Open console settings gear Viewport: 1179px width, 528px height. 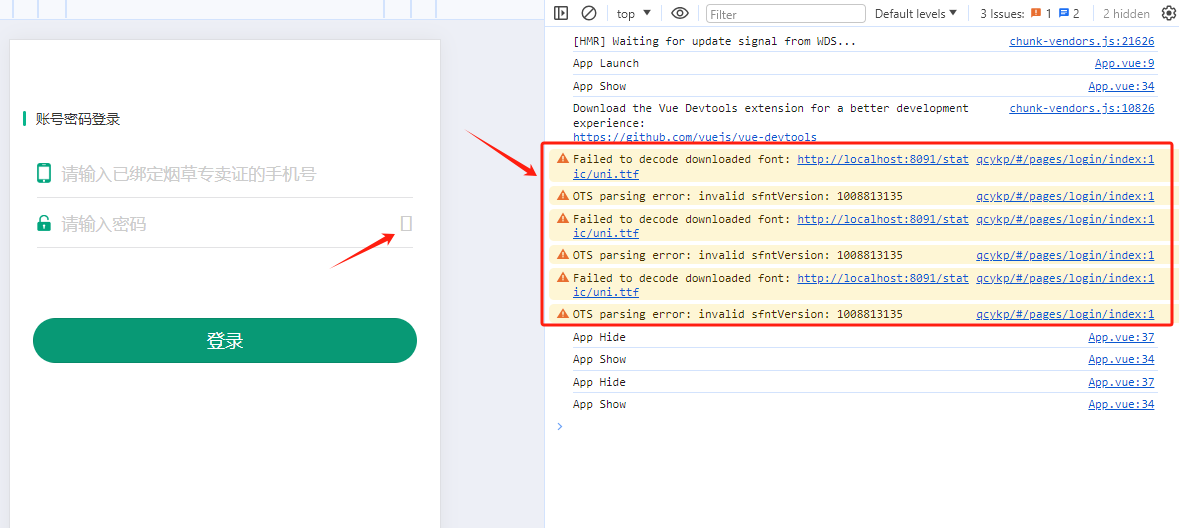tap(1168, 13)
